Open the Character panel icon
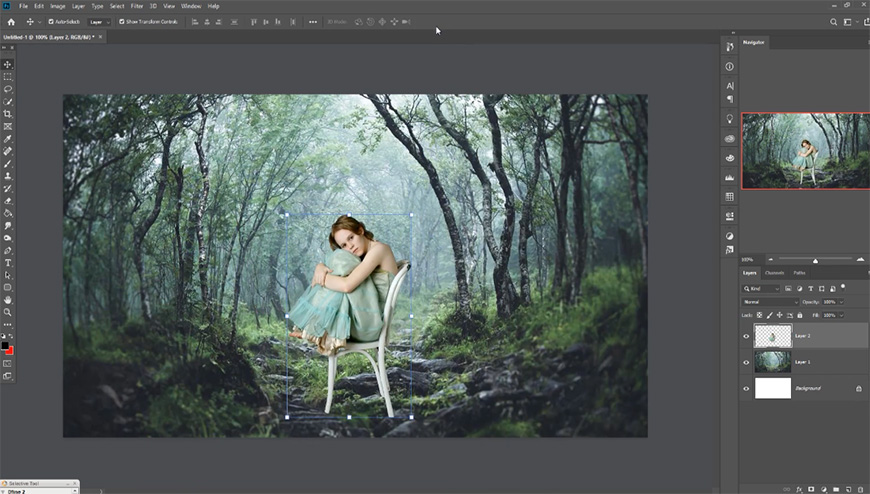 (730, 86)
